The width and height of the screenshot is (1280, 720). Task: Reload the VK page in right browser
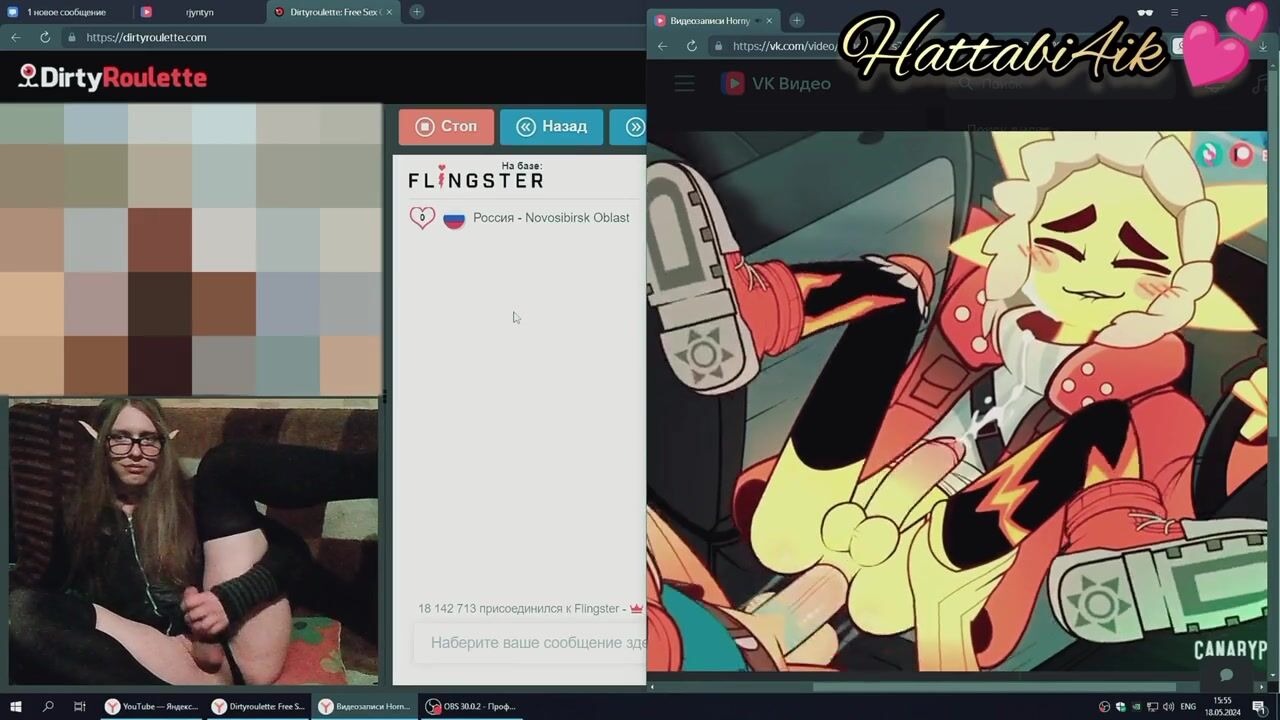(691, 46)
